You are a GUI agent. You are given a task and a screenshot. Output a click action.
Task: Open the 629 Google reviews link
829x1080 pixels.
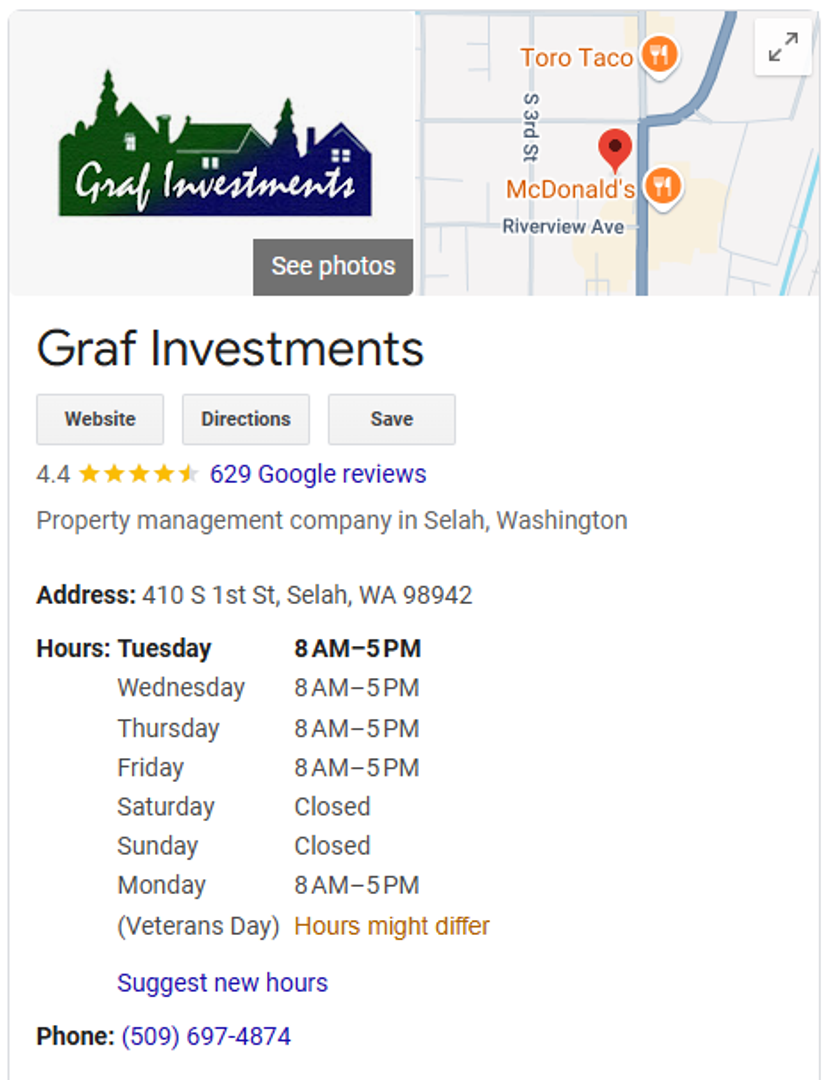click(318, 474)
